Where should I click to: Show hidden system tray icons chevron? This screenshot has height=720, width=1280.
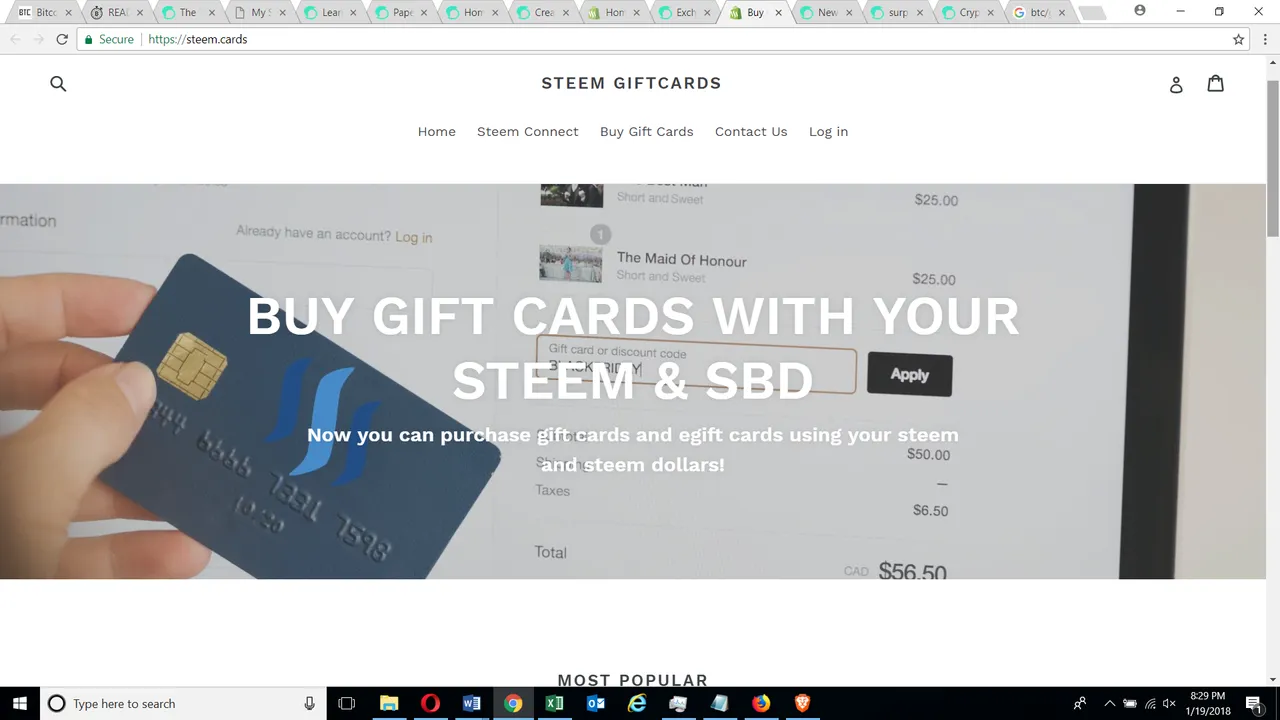pyautogui.click(x=1109, y=704)
